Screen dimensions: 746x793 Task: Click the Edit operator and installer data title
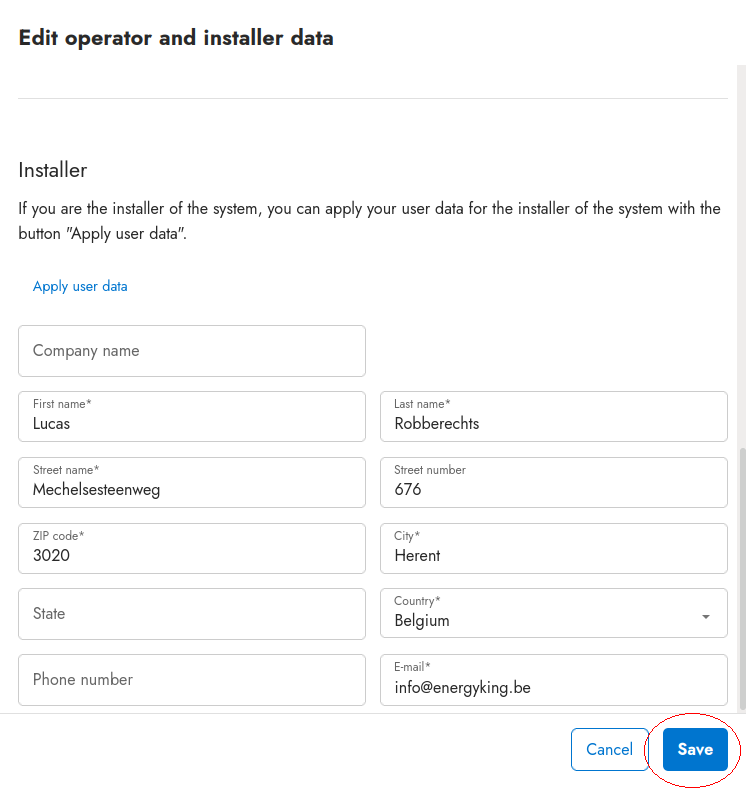(x=176, y=38)
